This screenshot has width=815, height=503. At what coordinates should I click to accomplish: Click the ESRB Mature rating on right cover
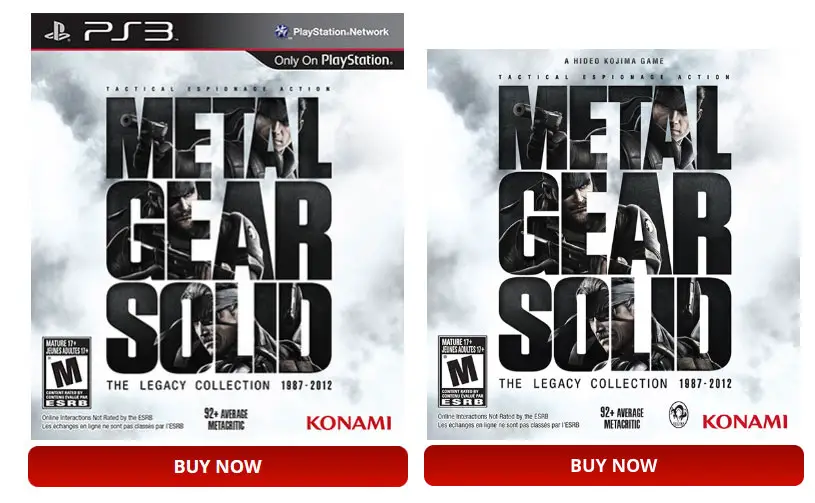point(462,370)
